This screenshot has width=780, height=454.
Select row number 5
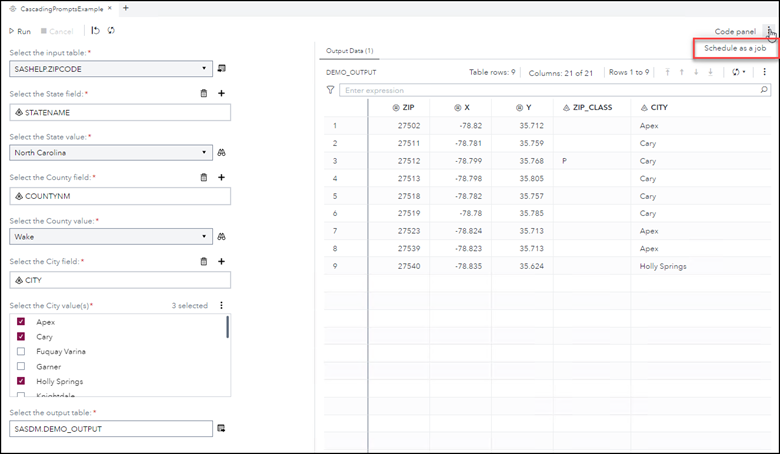pyautogui.click(x=335, y=196)
